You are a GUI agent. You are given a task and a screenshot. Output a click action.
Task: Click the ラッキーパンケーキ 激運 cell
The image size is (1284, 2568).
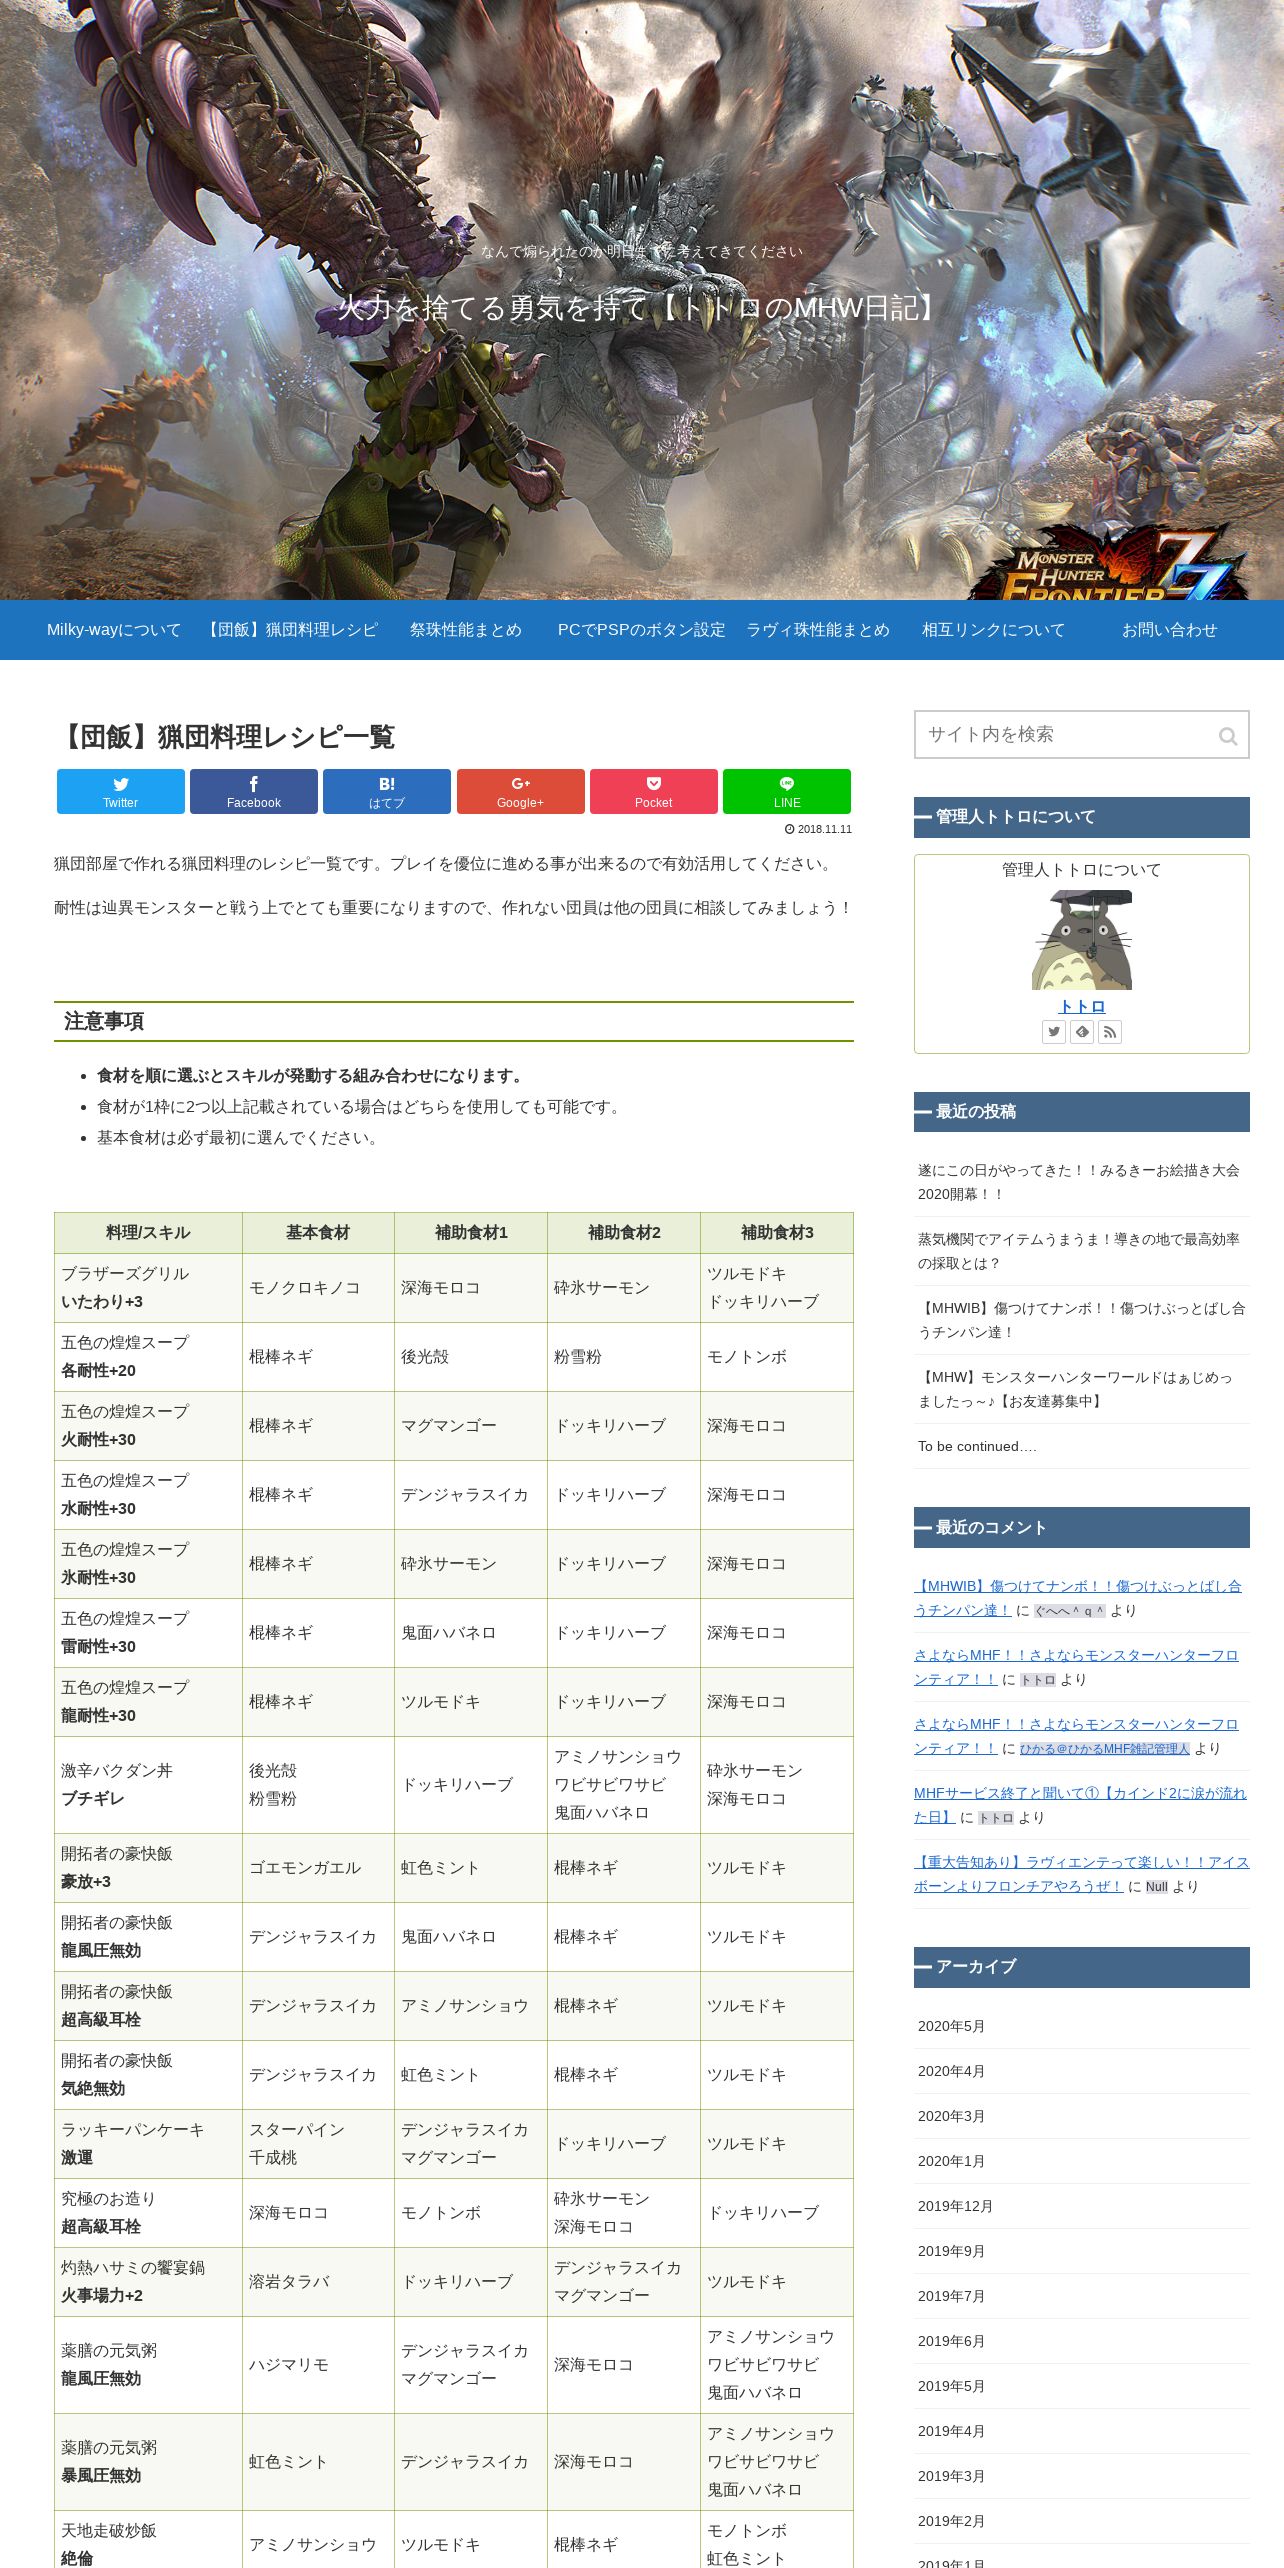[148, 2144]
